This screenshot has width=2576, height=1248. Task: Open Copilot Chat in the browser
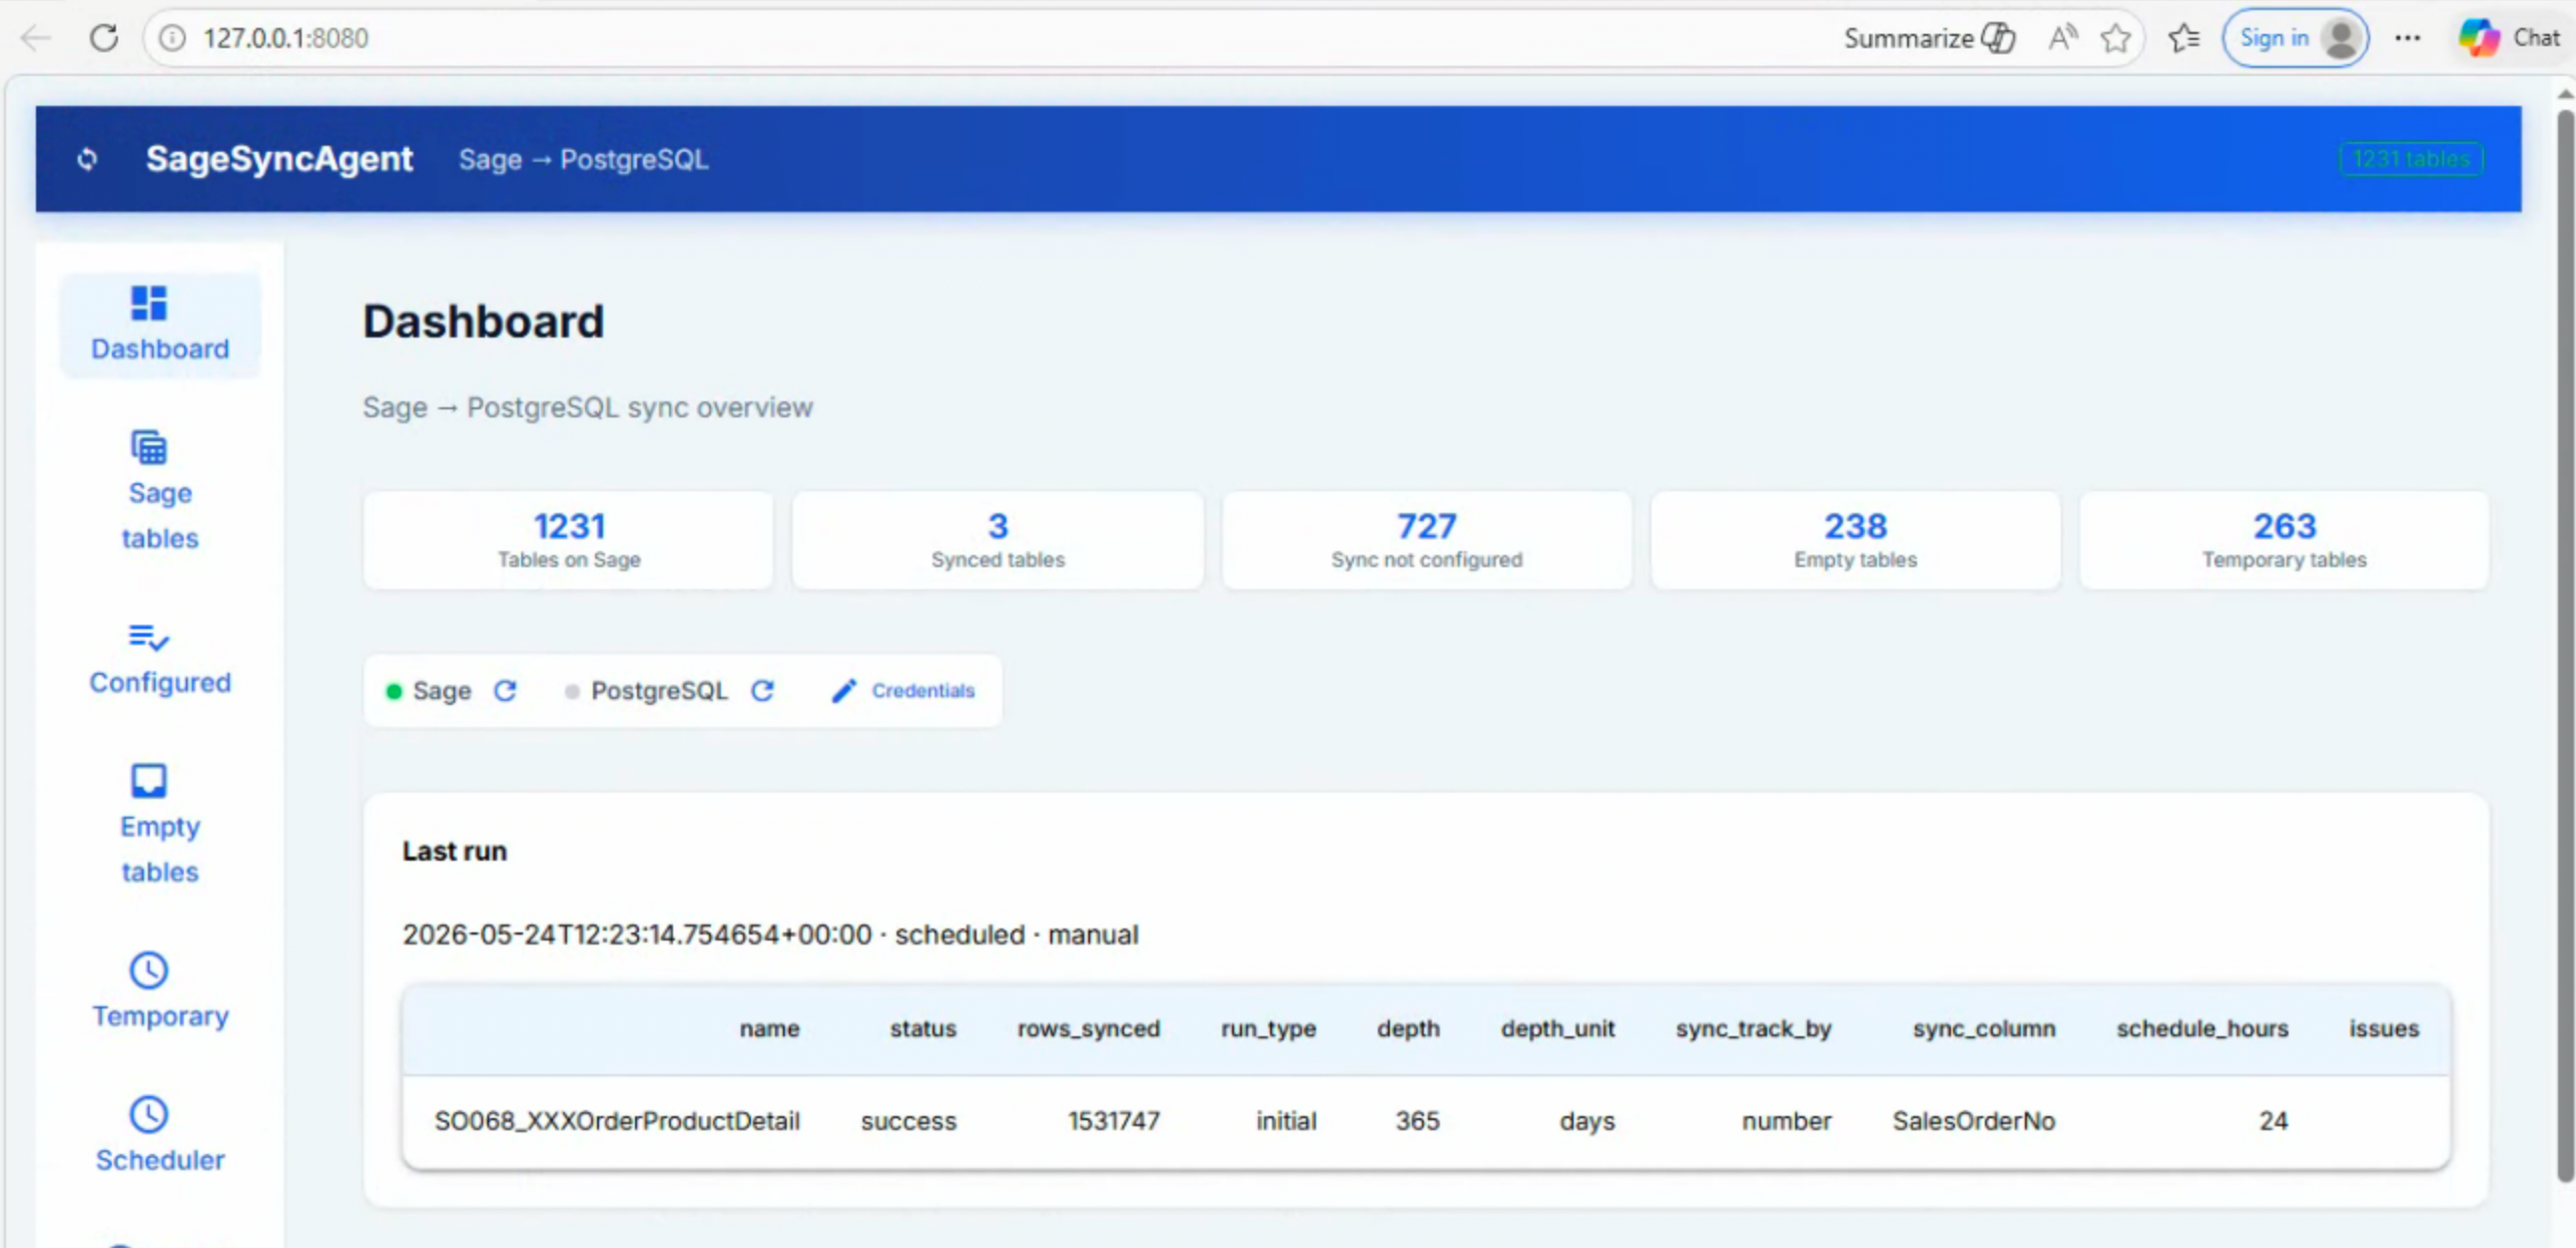[2510, 38]
